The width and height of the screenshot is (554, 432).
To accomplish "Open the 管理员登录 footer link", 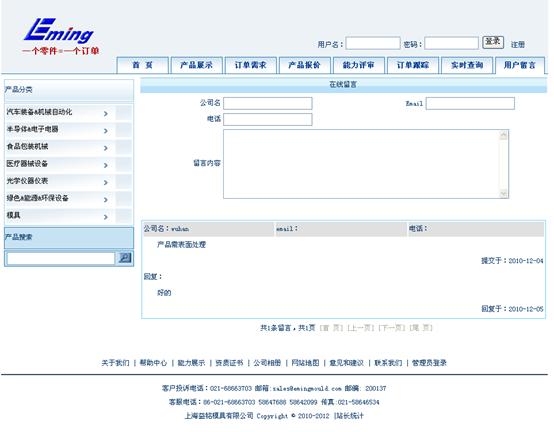I will point(429,363).
